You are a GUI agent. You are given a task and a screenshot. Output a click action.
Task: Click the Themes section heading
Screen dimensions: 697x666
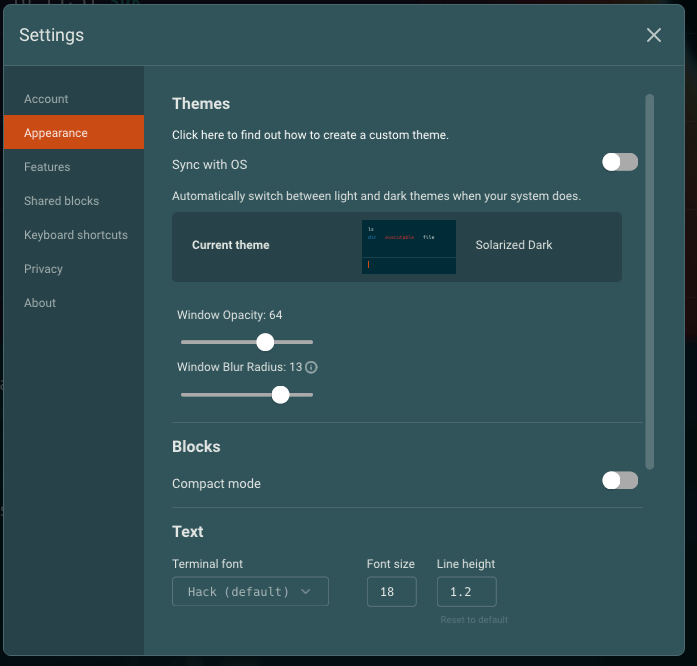point(201,104)
